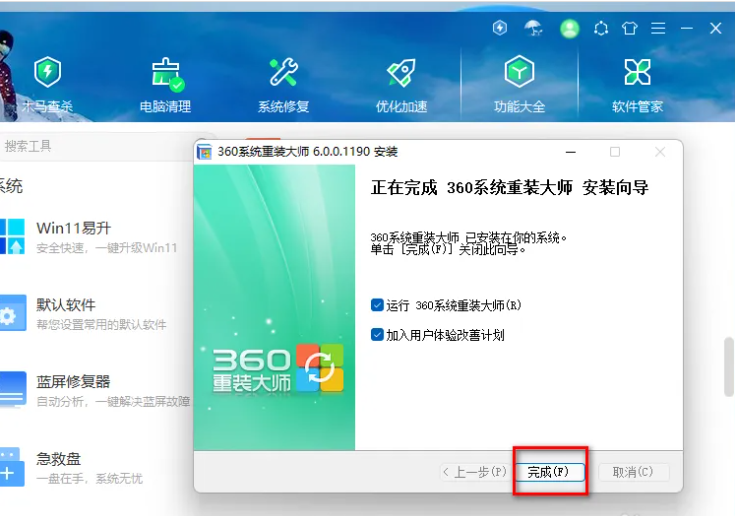The width and height of the screenshot is (735, 516).
Task: Click the Win11易升 title text
Action: point(74,228)
